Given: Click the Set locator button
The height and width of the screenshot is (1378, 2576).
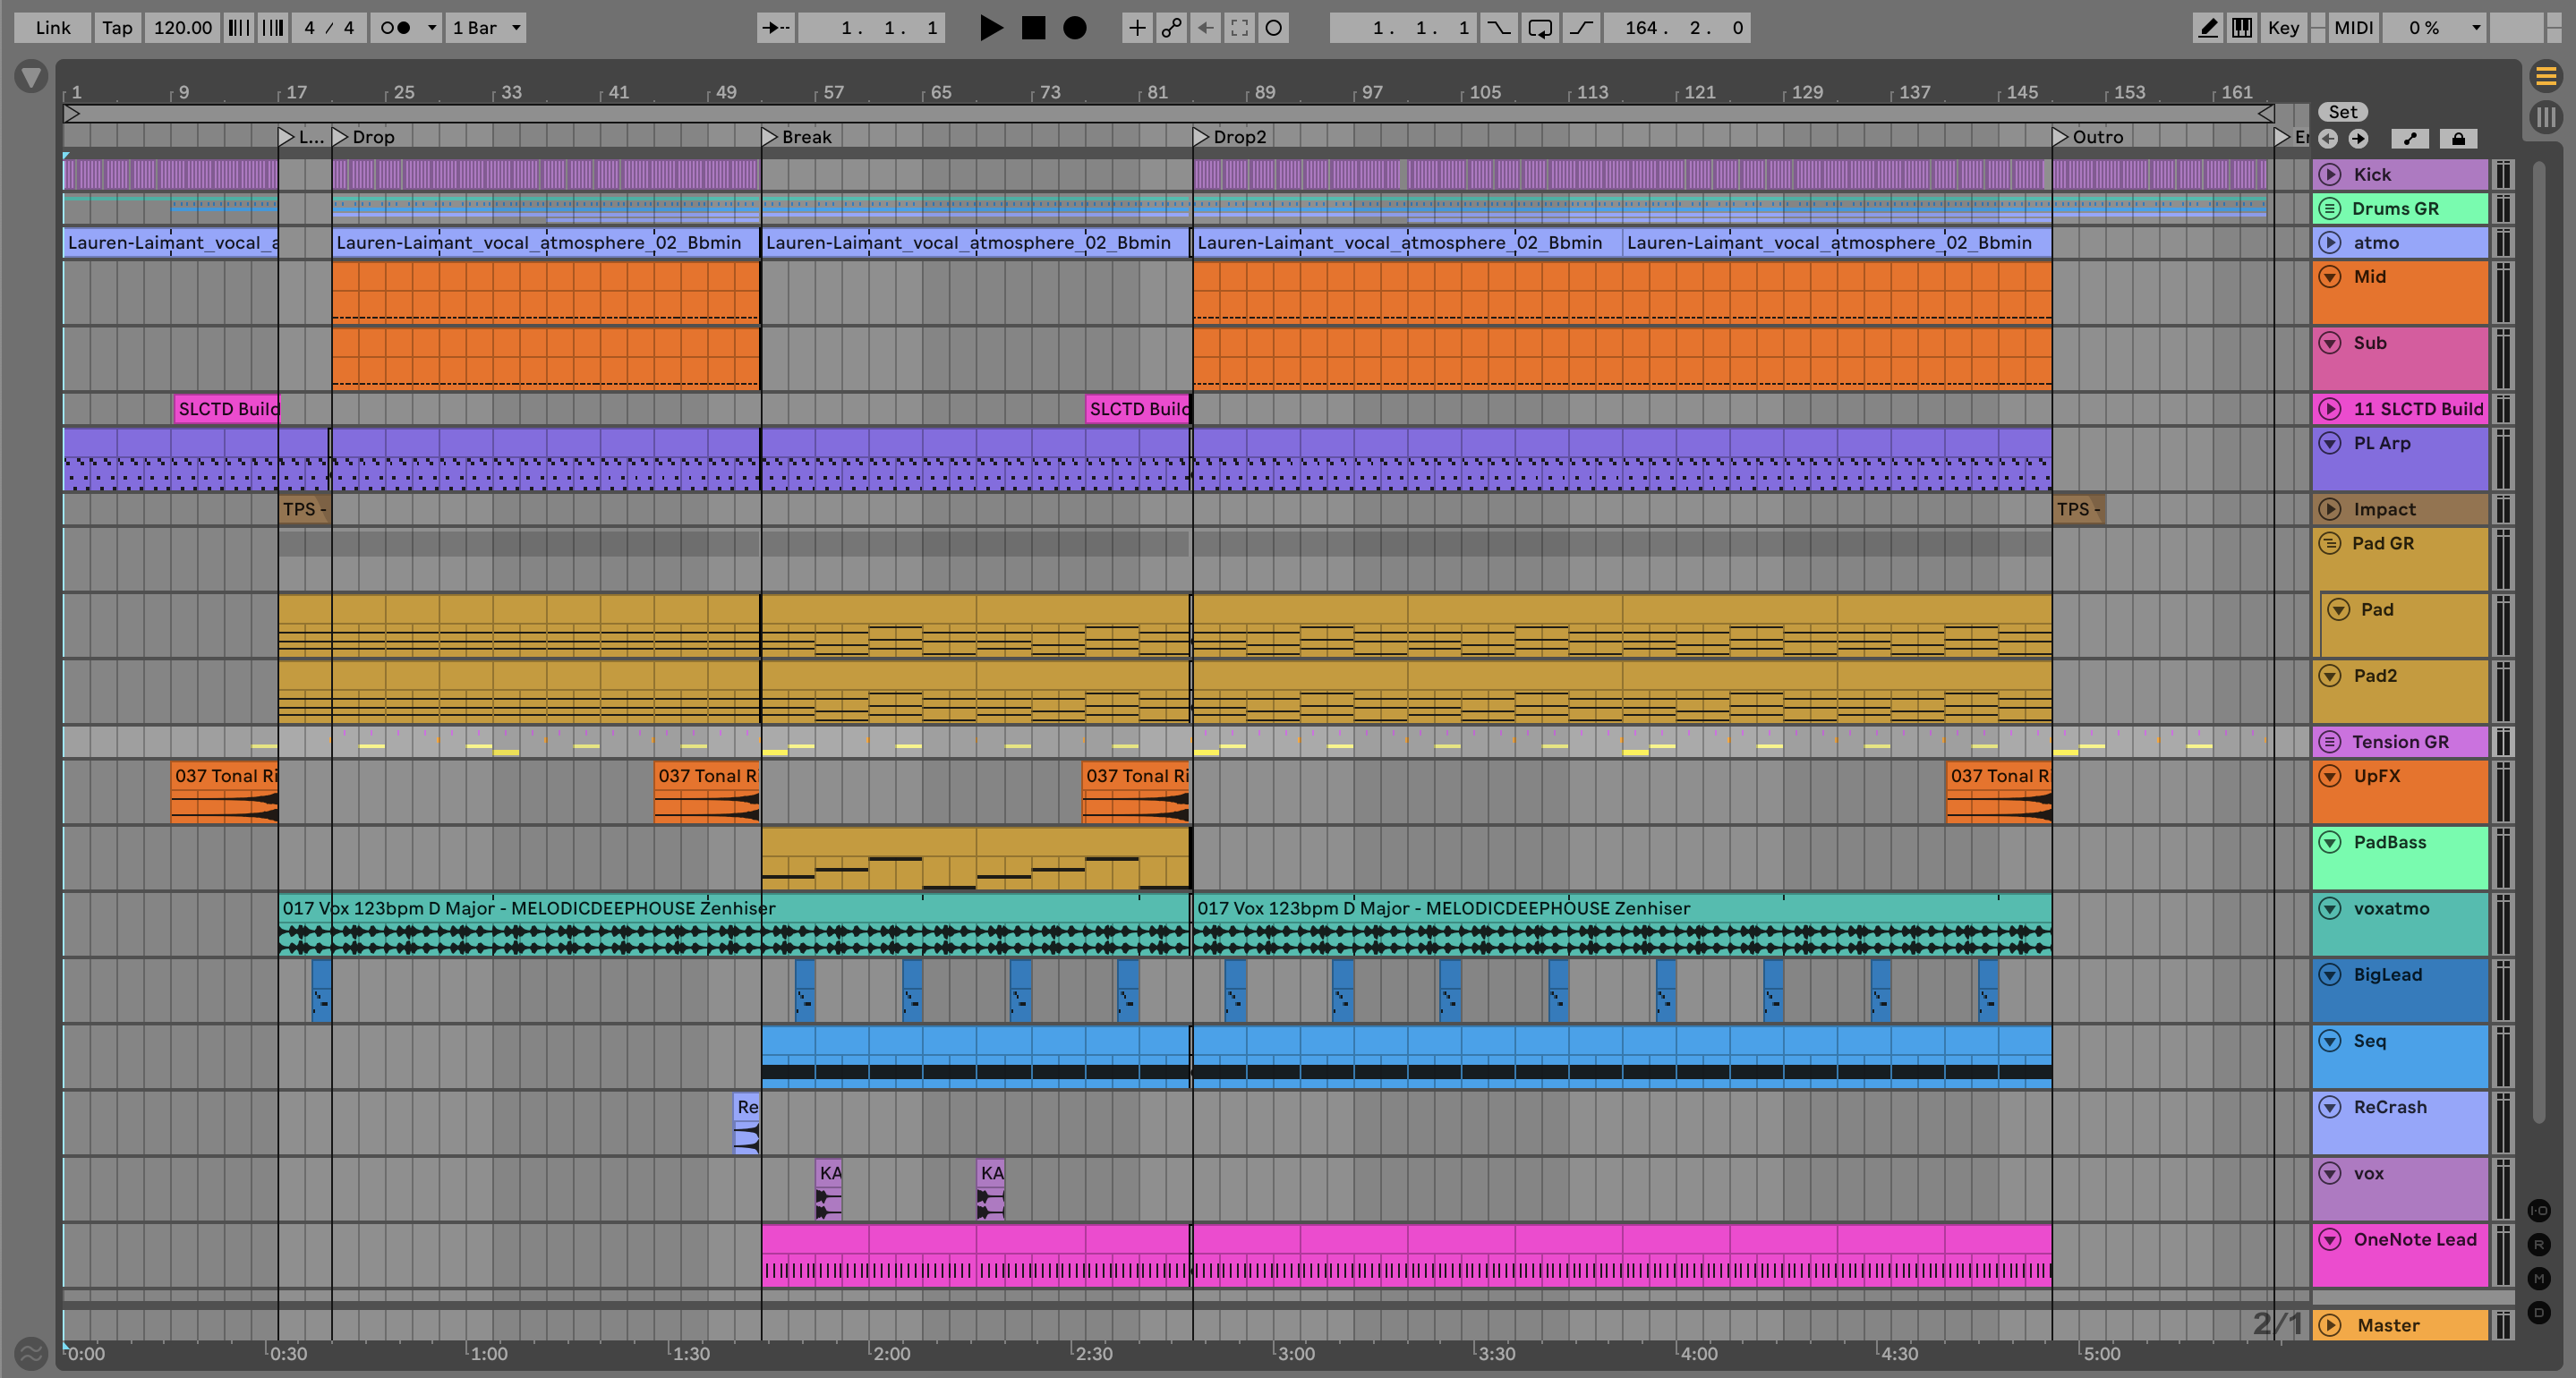Looking at the screenshot, I should coord(2342,112).
